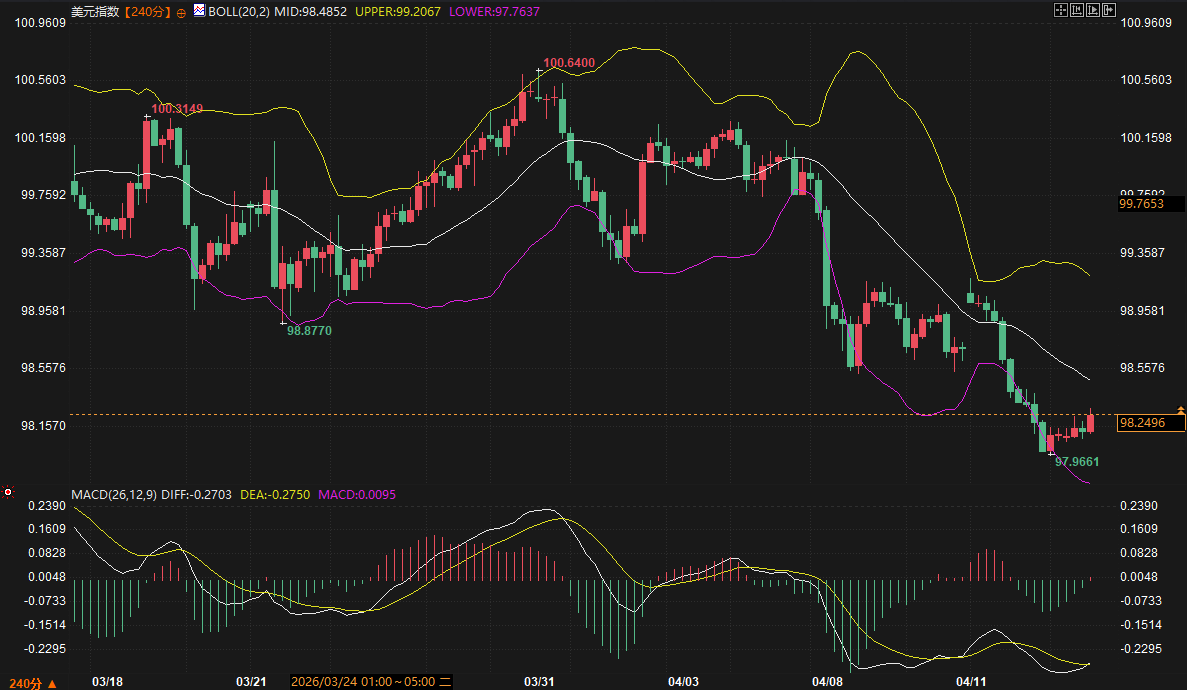The image size is (1187, 690).
Task: Click the 美元指数 symbol name
Action: (x=95, y=11)
